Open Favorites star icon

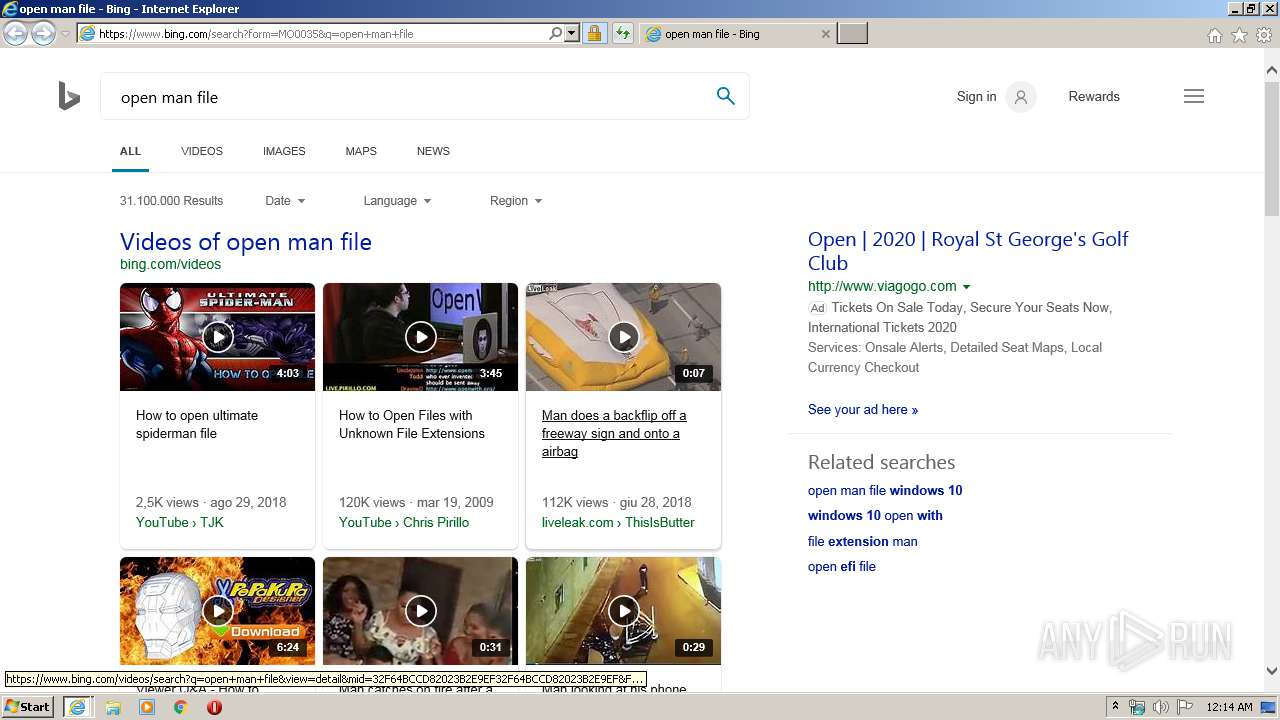(1239, 35)
